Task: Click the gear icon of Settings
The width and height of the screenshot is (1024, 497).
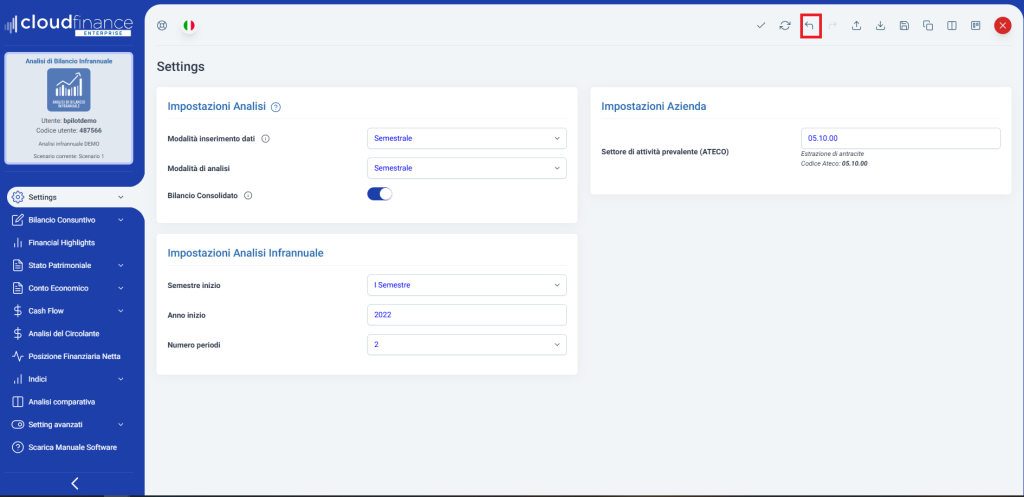Action: point(18,197)
